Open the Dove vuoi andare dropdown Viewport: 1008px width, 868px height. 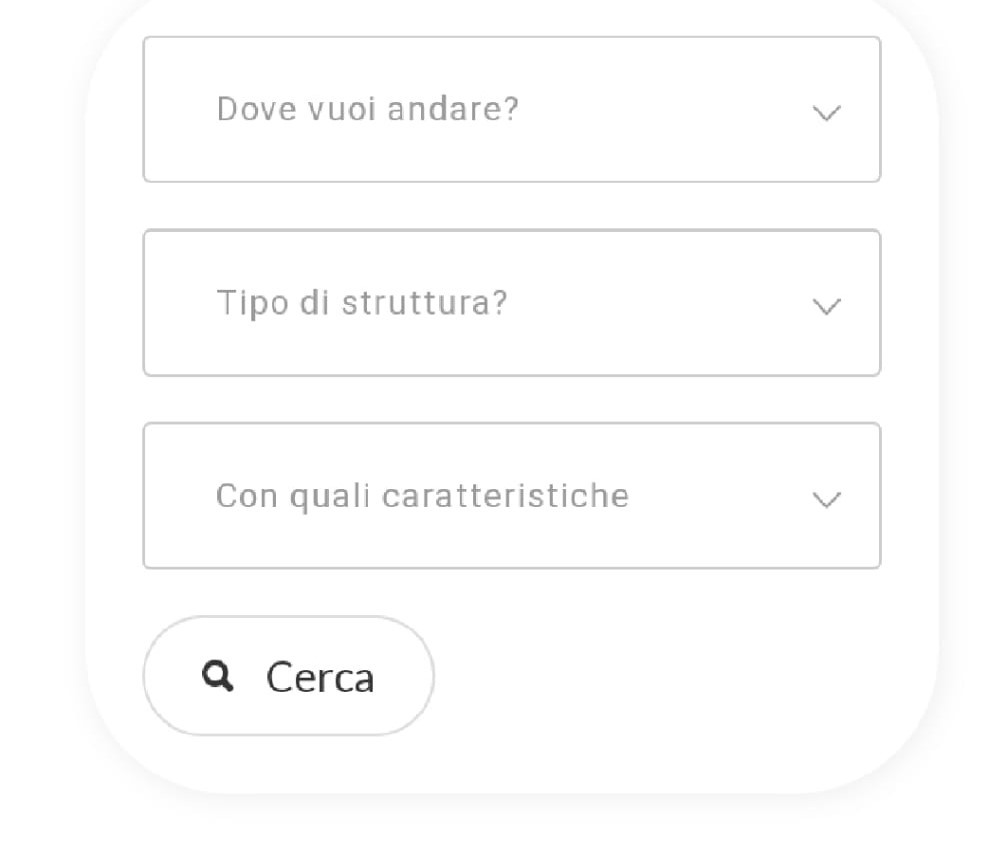512,109
